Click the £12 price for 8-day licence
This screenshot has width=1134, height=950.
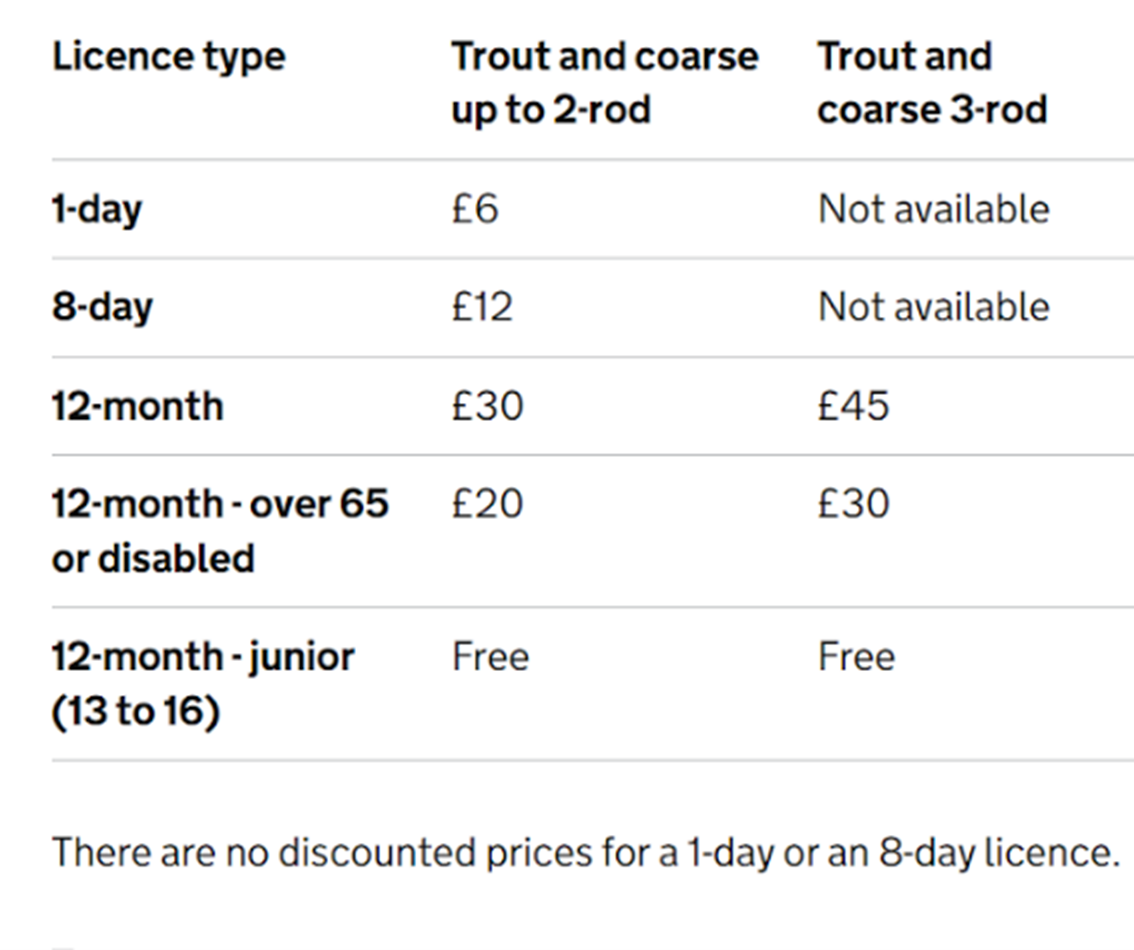(x=482, y=307)
